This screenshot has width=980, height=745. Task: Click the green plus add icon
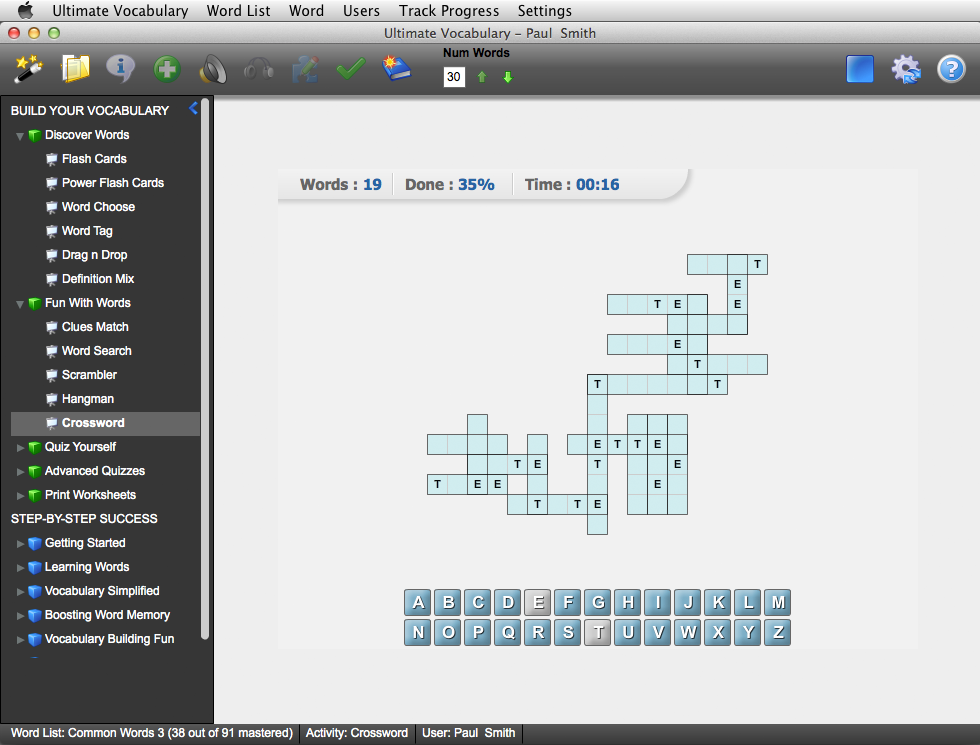pyautogui.click(x=167, y=69)
